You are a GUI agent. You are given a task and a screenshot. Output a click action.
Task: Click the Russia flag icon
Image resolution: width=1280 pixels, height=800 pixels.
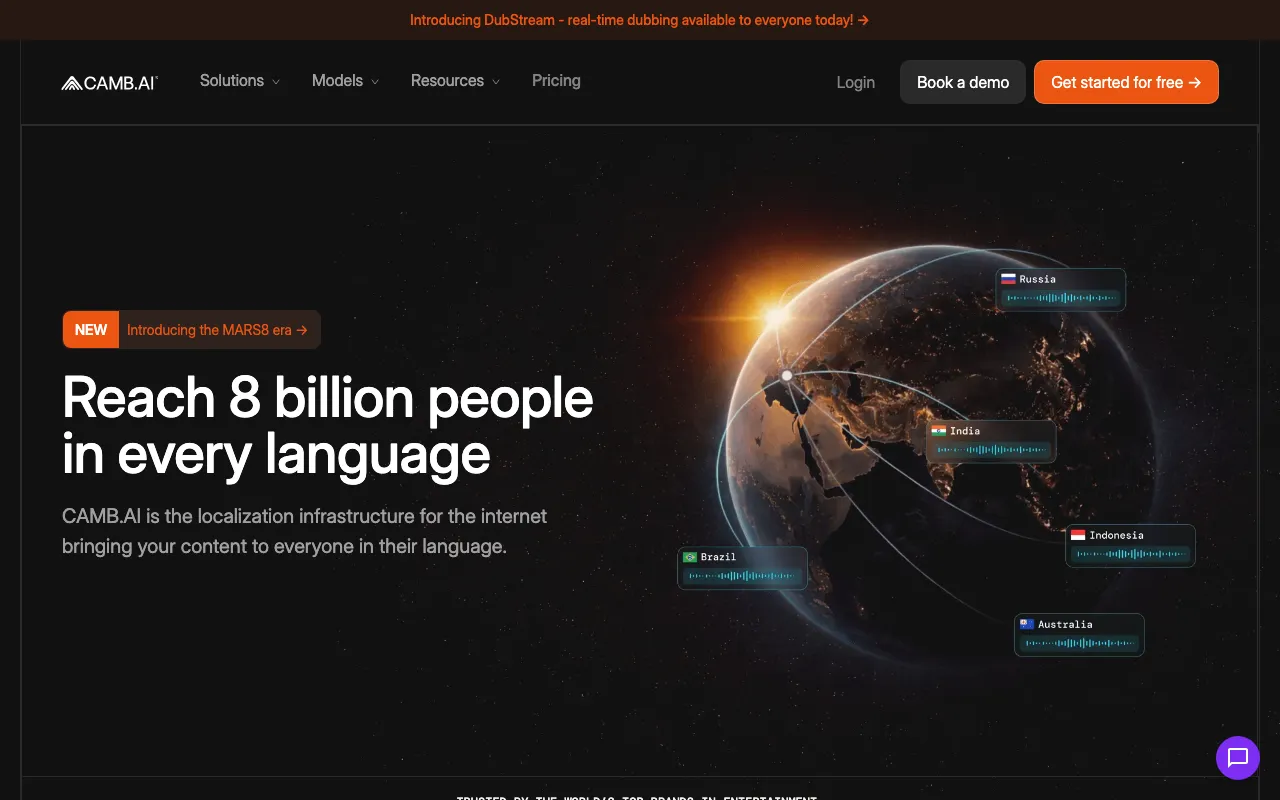pyautogui.click(x=1008, y=279)
